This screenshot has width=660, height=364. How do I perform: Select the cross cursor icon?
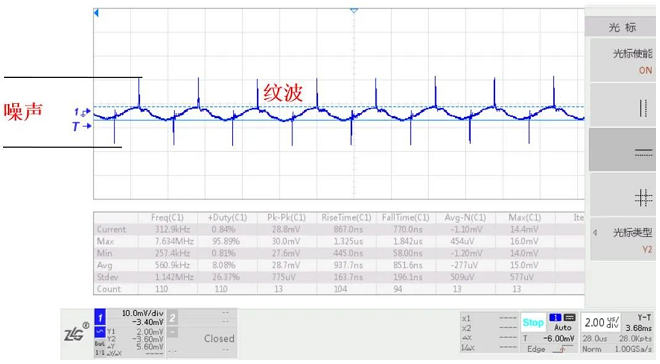tap(643, 197)
